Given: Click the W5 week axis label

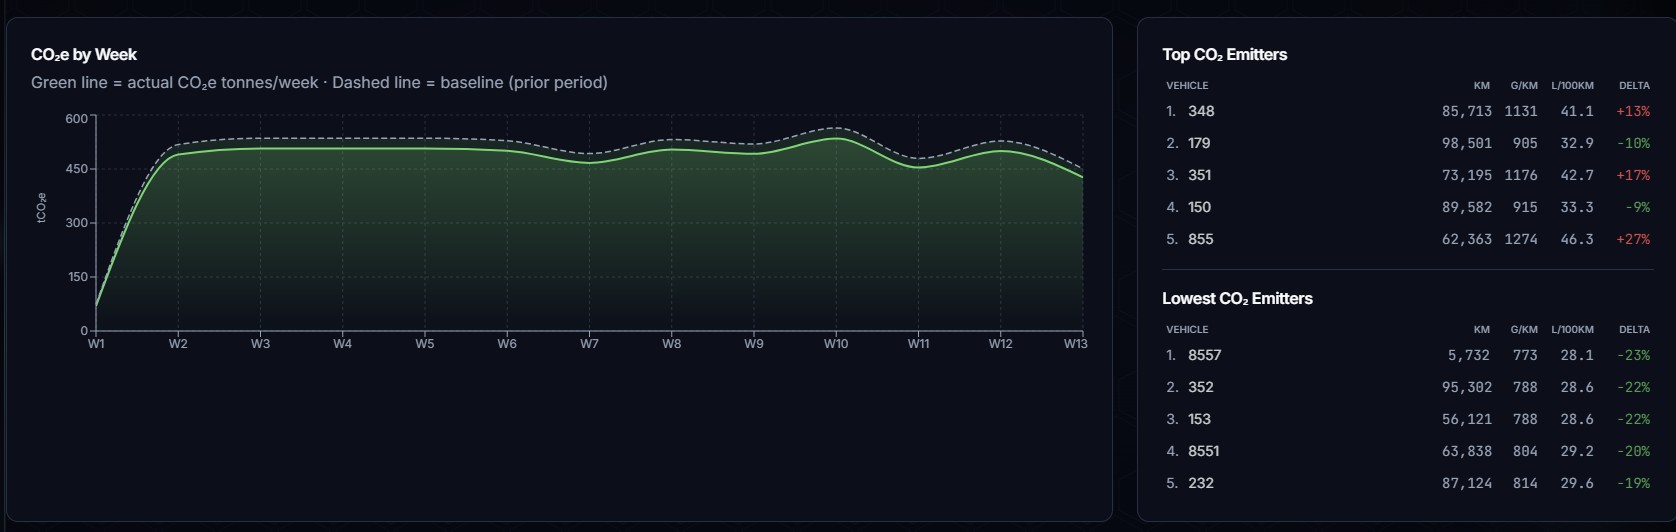Looking at the screenshot, I should pyautogui.click(x=425, y=344).
